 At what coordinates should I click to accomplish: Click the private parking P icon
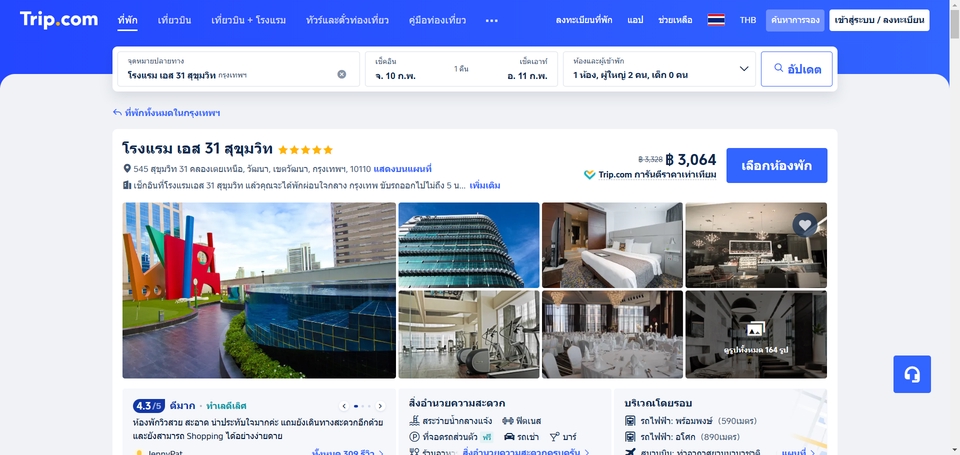pyautogui.click(x=414, y=437)
